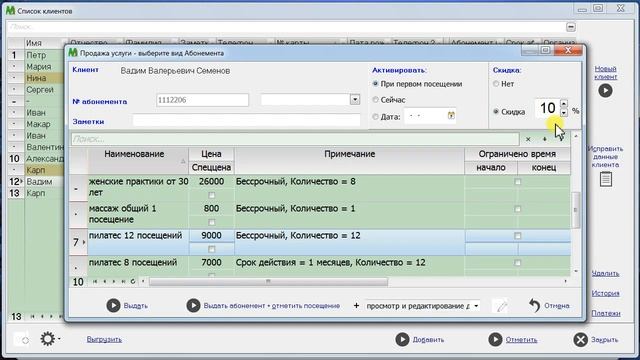Viewport: 640px width, 360px height.
Task: Open the settings gear in client list window
Action: (x=48, y=339)
